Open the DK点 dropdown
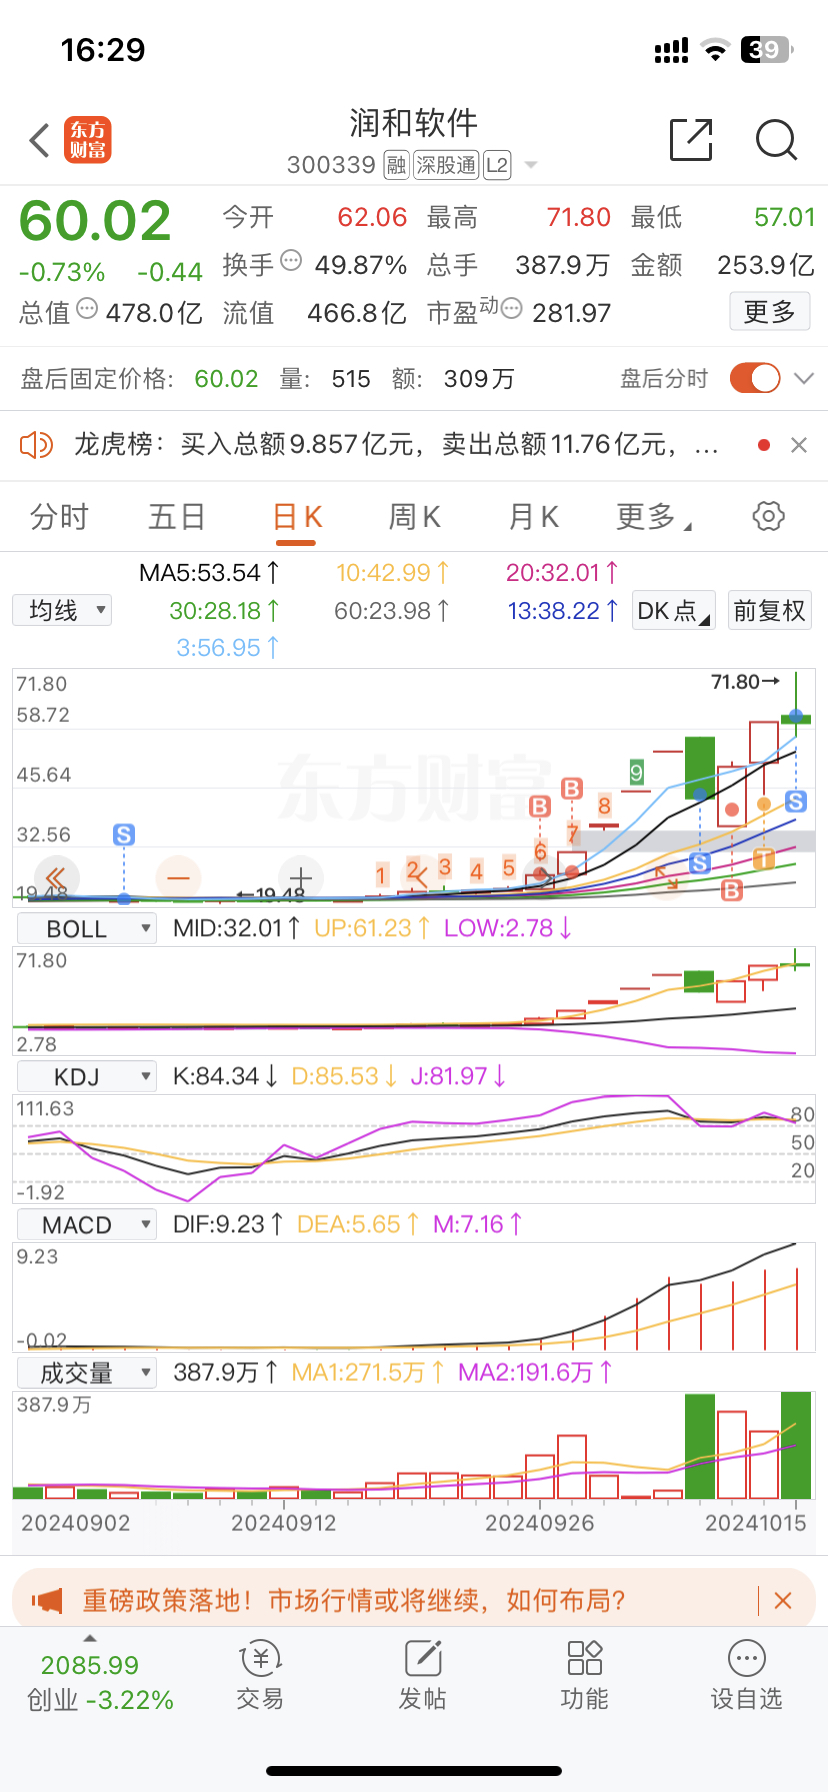Screen dimensions: 828x1792 coord(674,610)
